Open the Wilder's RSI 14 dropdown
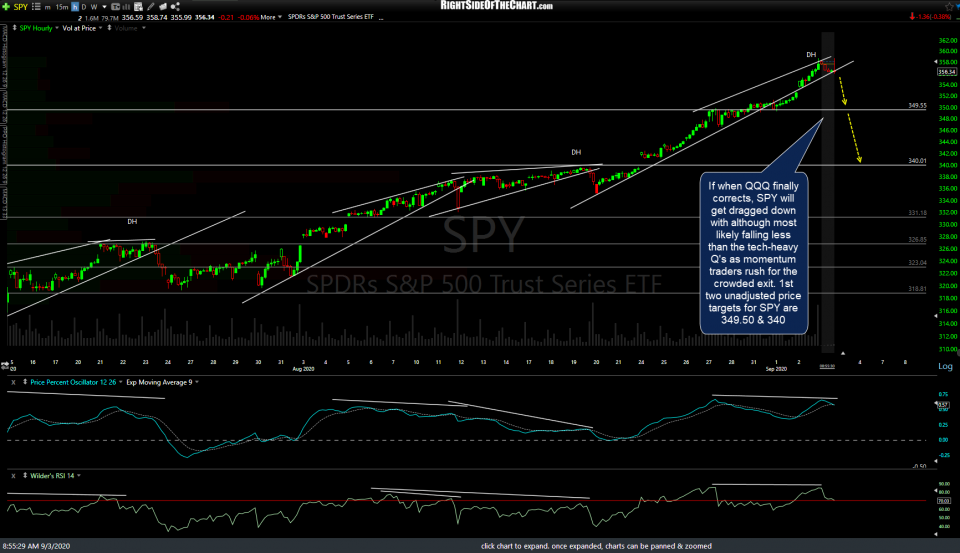 pyautogui.click(x=78, y=476)
